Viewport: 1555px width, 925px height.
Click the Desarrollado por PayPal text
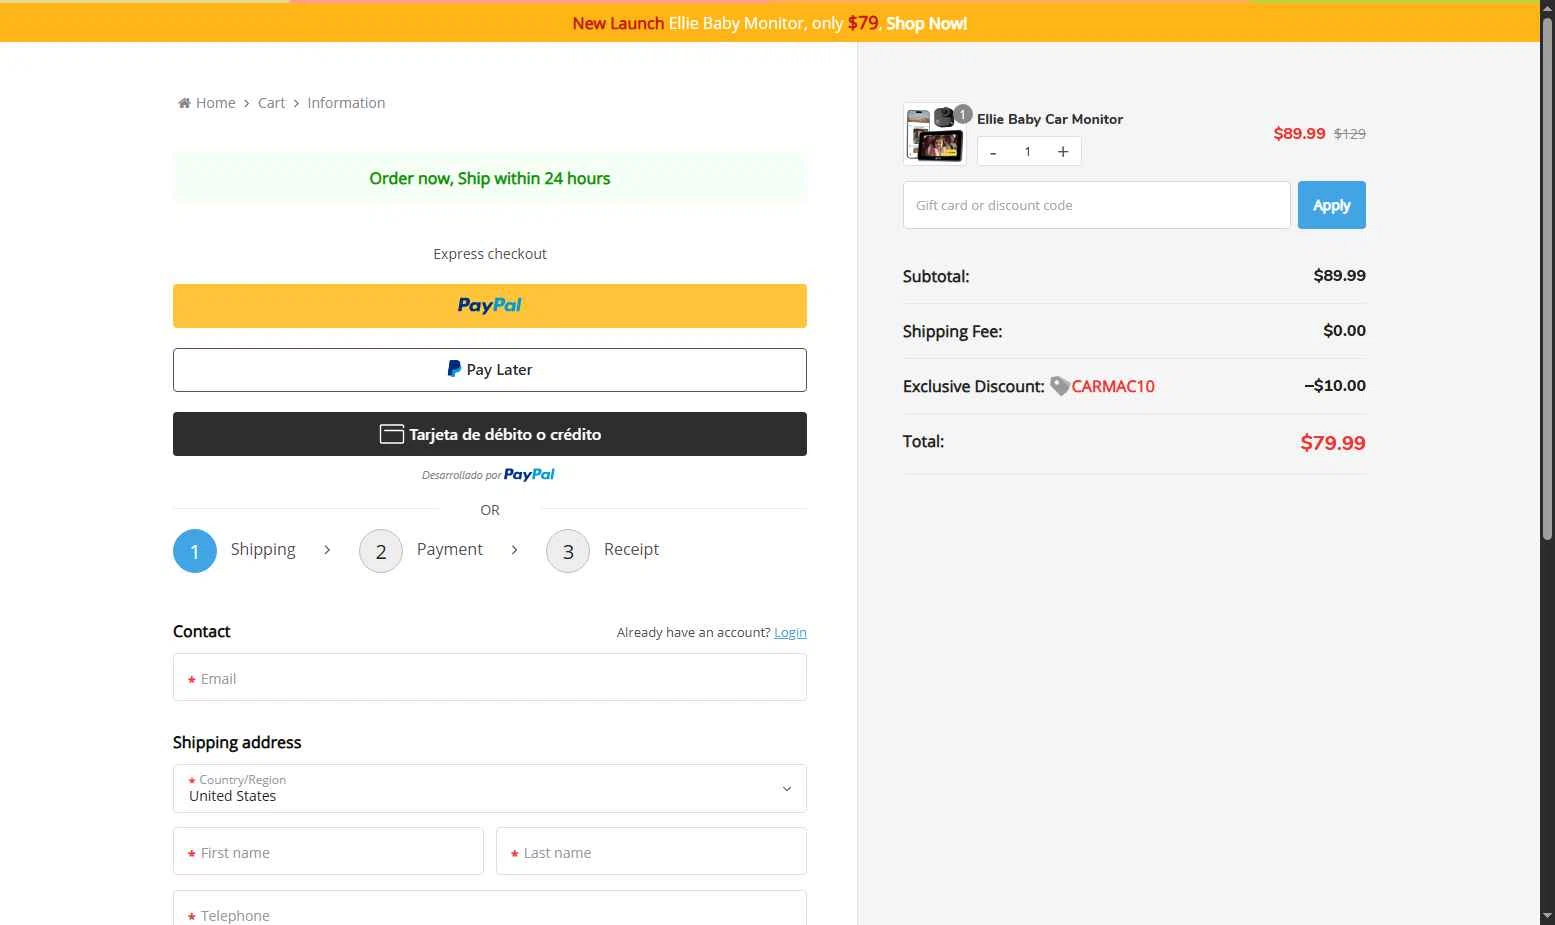(x=488, y=475)
